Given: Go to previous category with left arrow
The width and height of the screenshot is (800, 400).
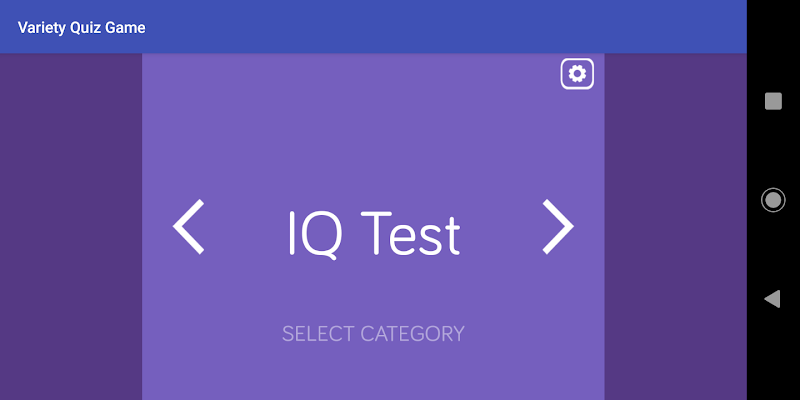Looking at the screenshot, I should 189,226.
